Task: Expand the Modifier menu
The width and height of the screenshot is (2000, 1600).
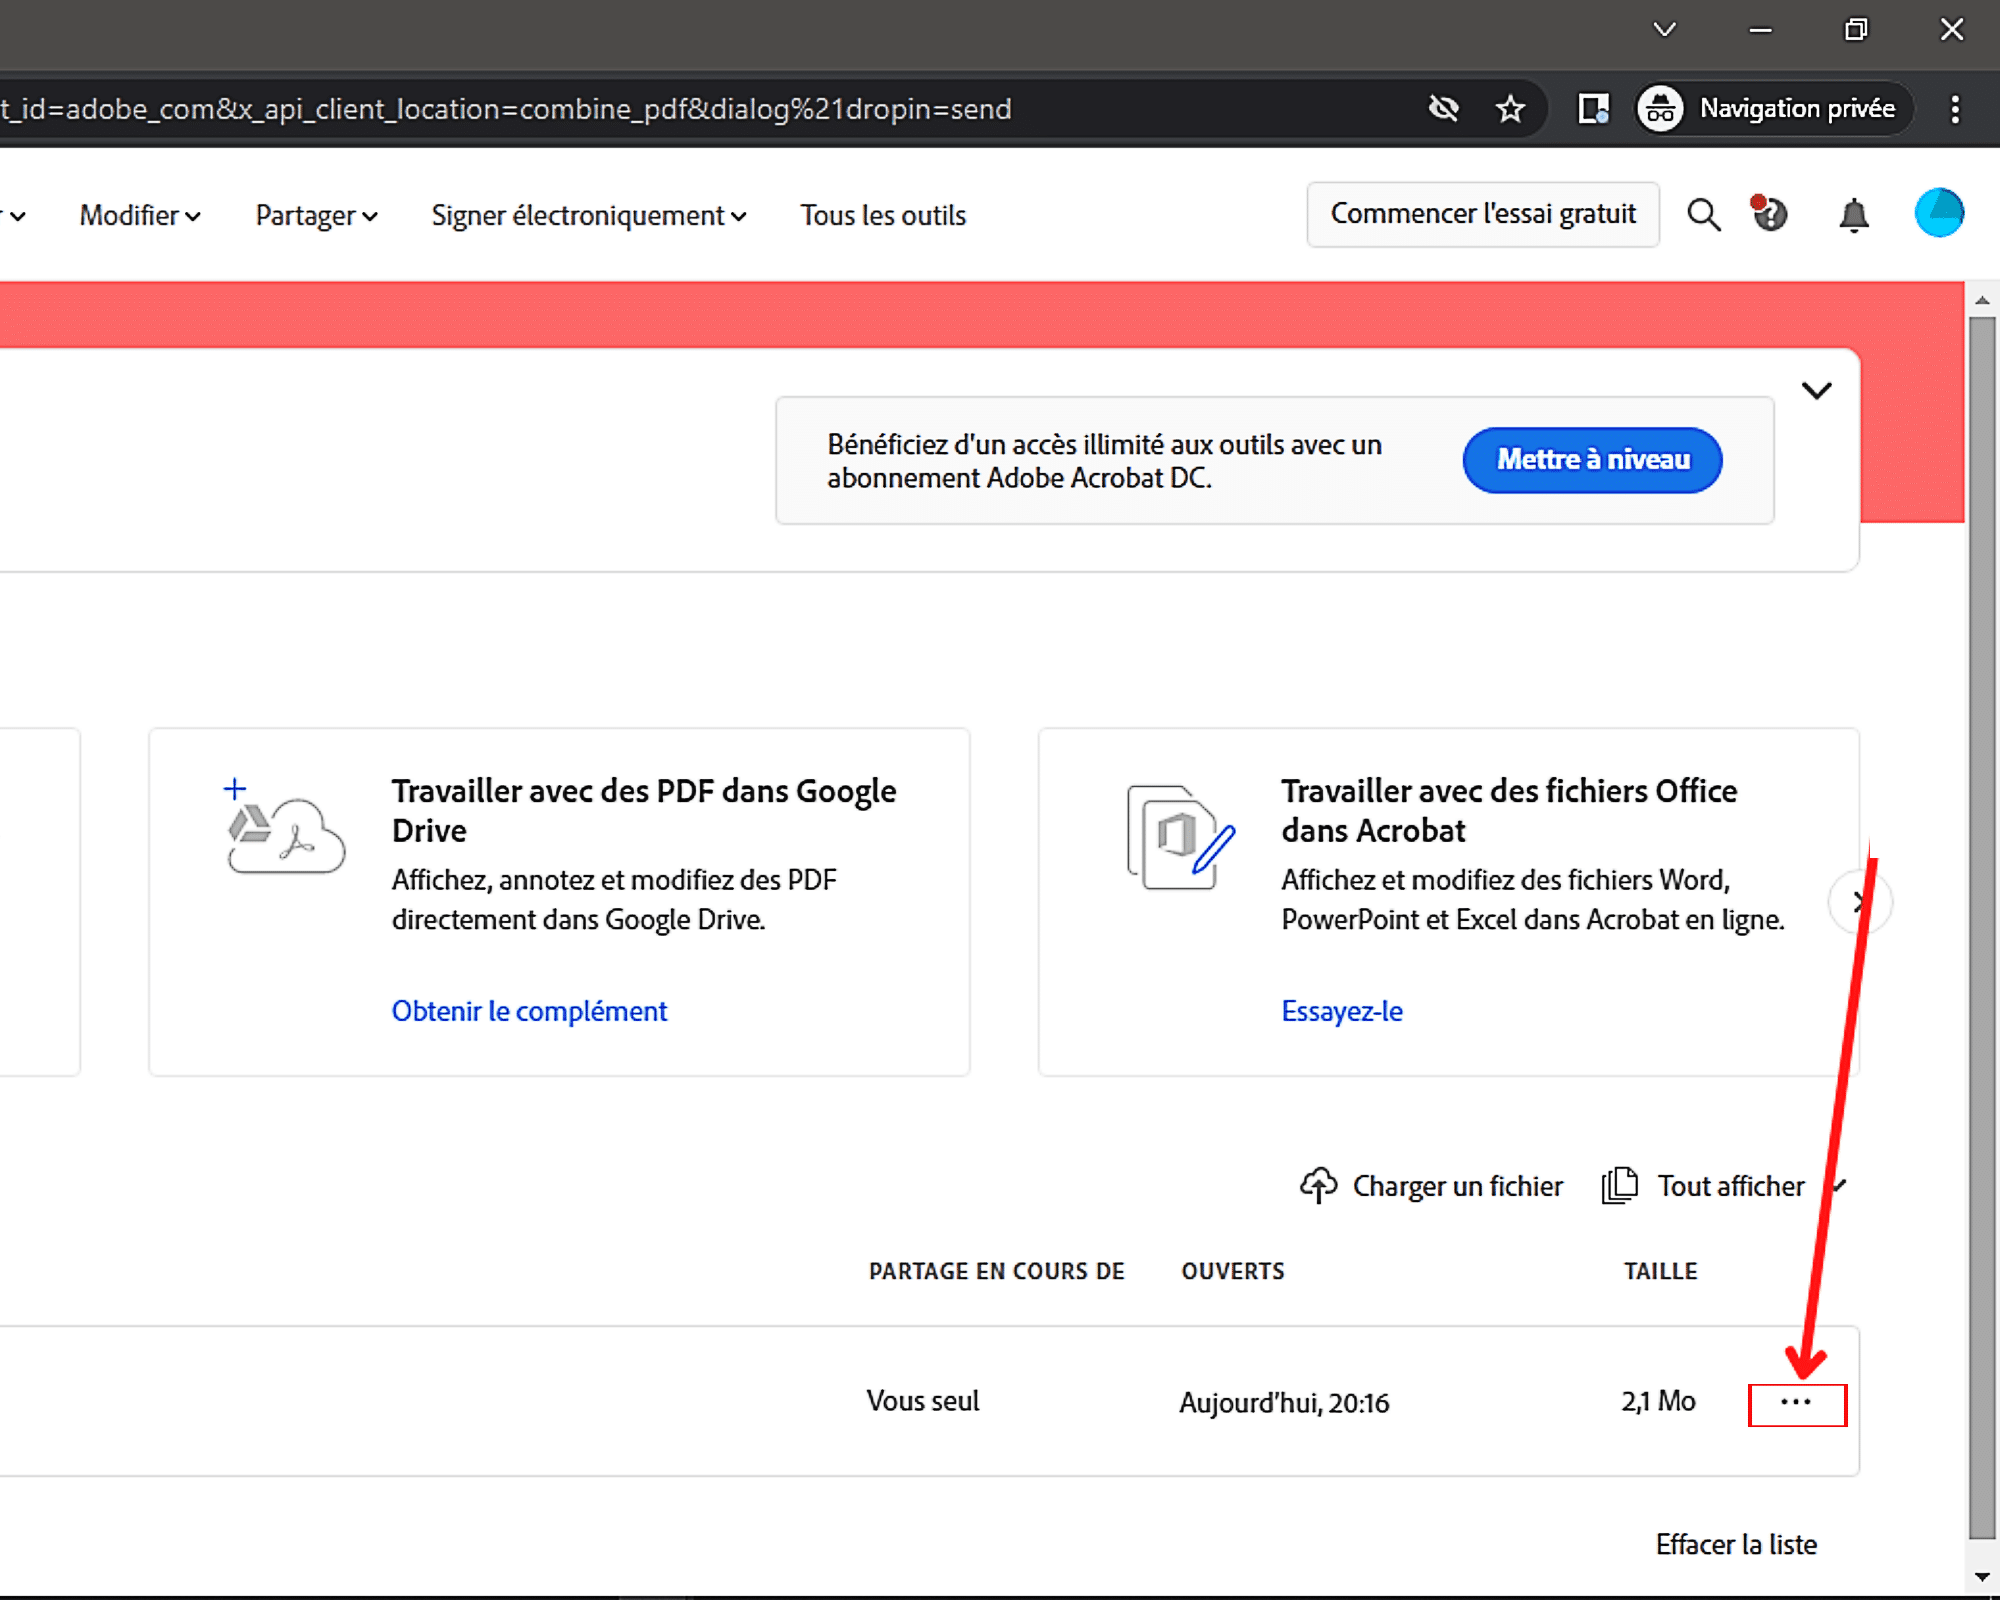Action: tap(140, 216)
